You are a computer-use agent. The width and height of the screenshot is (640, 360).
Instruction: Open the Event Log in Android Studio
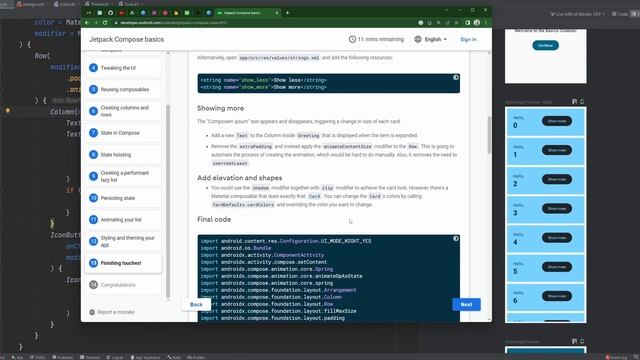(616, 357)
